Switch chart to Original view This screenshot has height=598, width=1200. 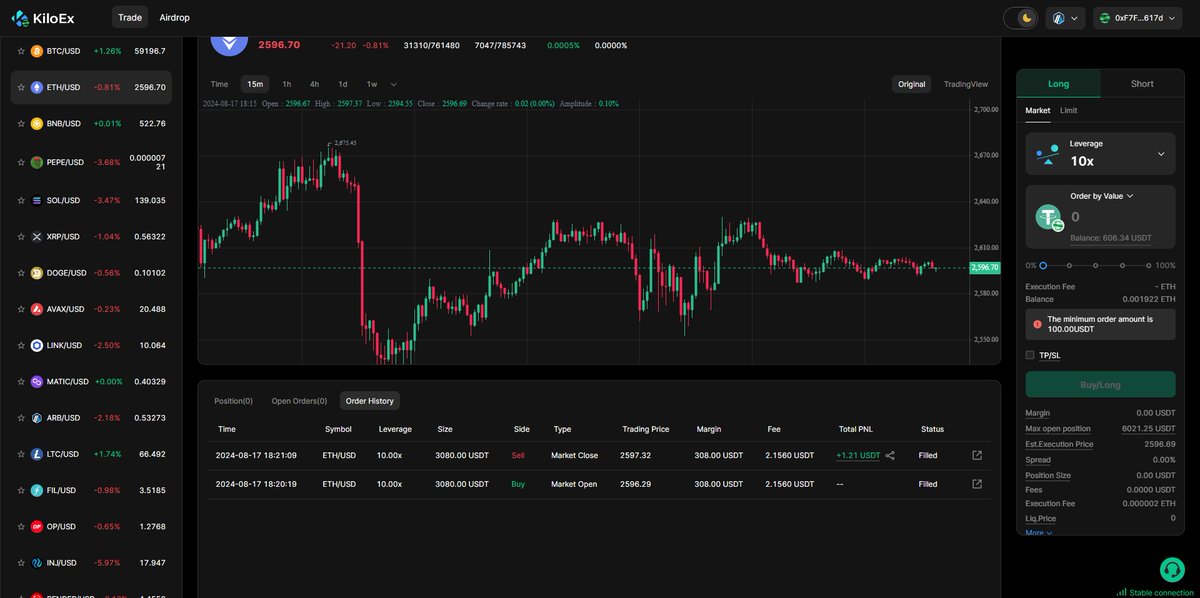911,84
